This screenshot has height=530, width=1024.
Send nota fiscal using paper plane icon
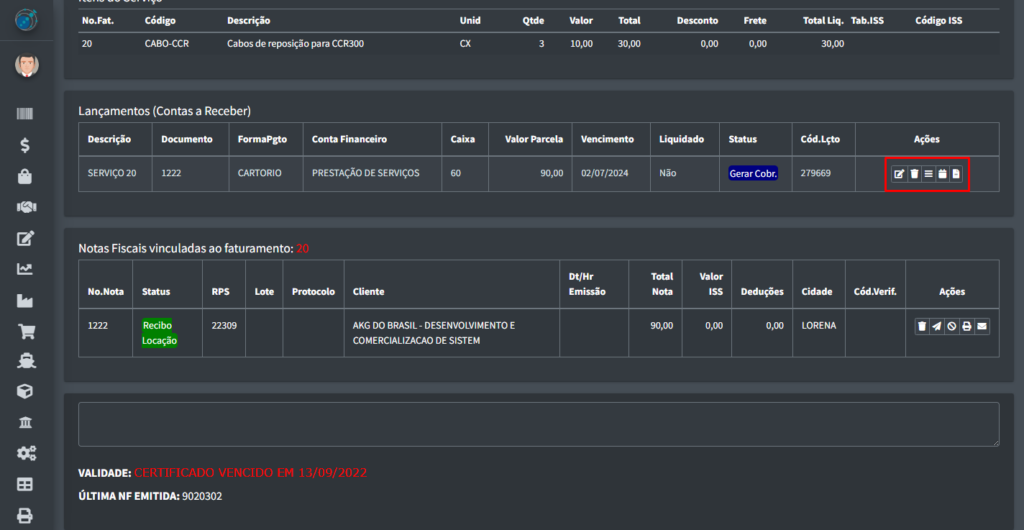click(937, 326)
